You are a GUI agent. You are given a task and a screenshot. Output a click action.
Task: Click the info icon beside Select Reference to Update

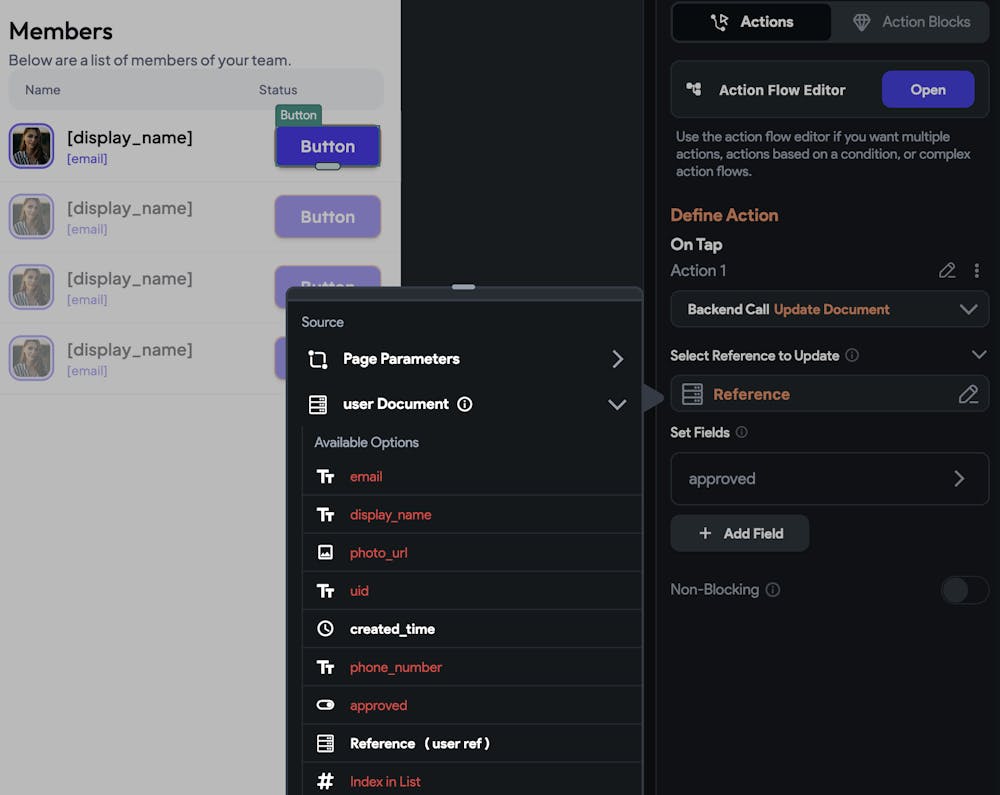[852, 355]
